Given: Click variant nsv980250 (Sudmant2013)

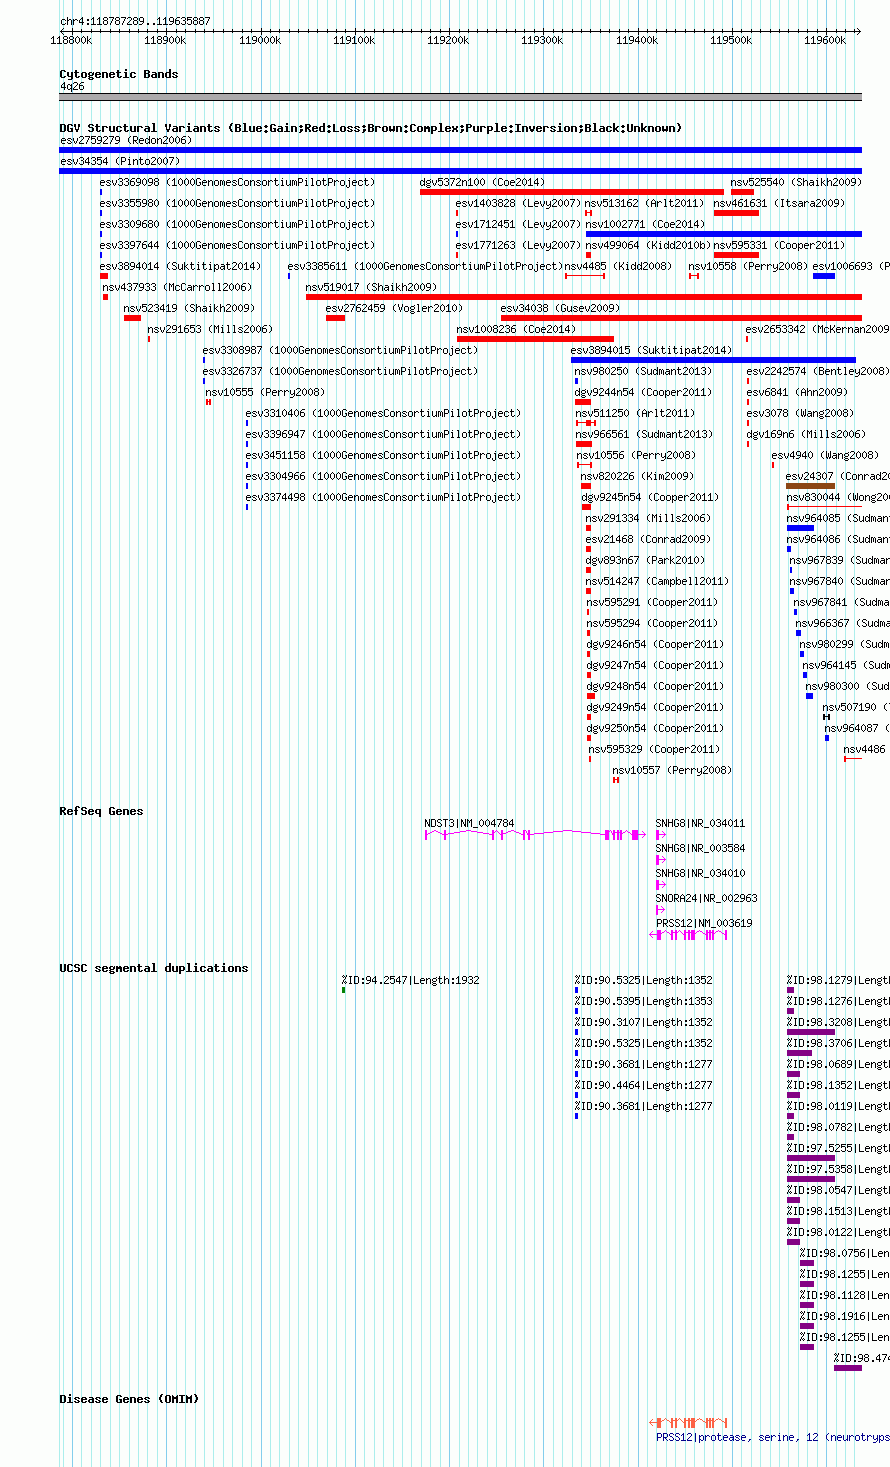Looking at the screenshot, I should [x=643, y=371].
